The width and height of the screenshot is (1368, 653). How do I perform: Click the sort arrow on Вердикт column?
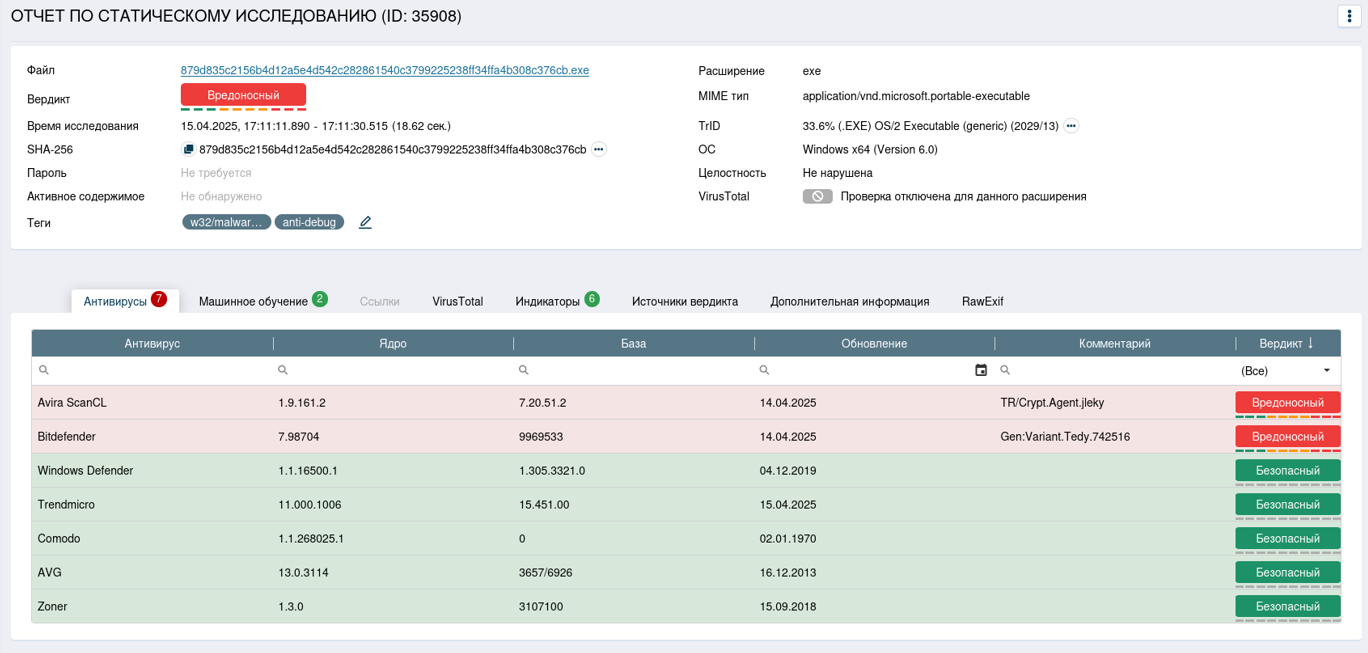point(1311,343)
